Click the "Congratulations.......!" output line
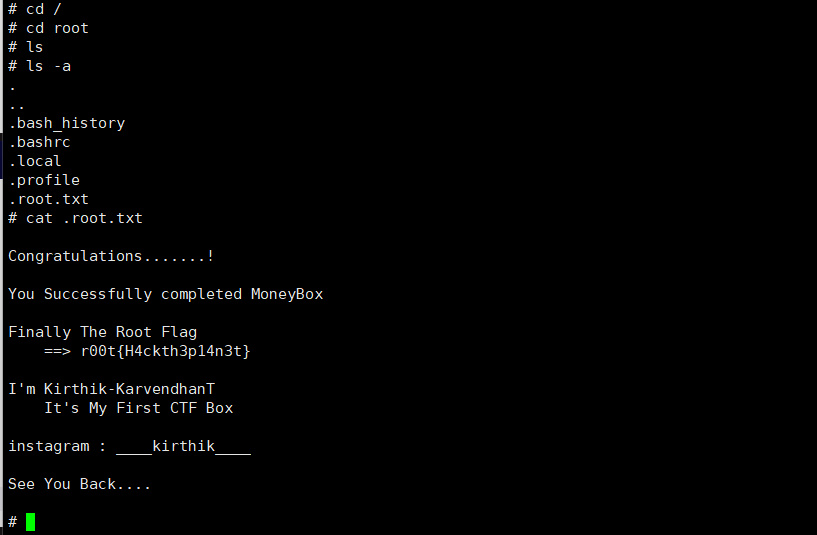This screenshot has width=817, height=535. (111, 256)
